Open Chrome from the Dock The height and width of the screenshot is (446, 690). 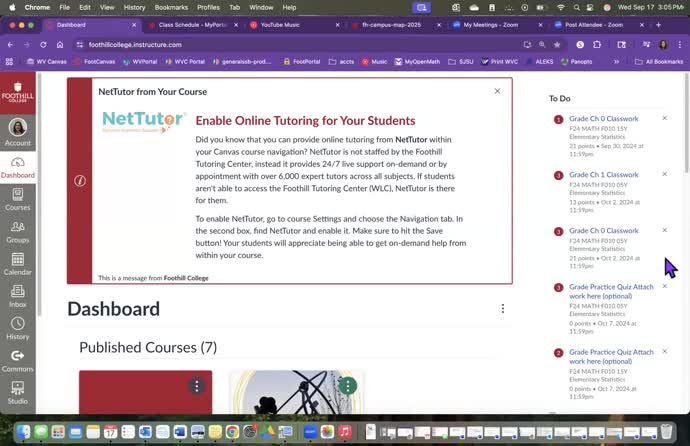(232, 432)
